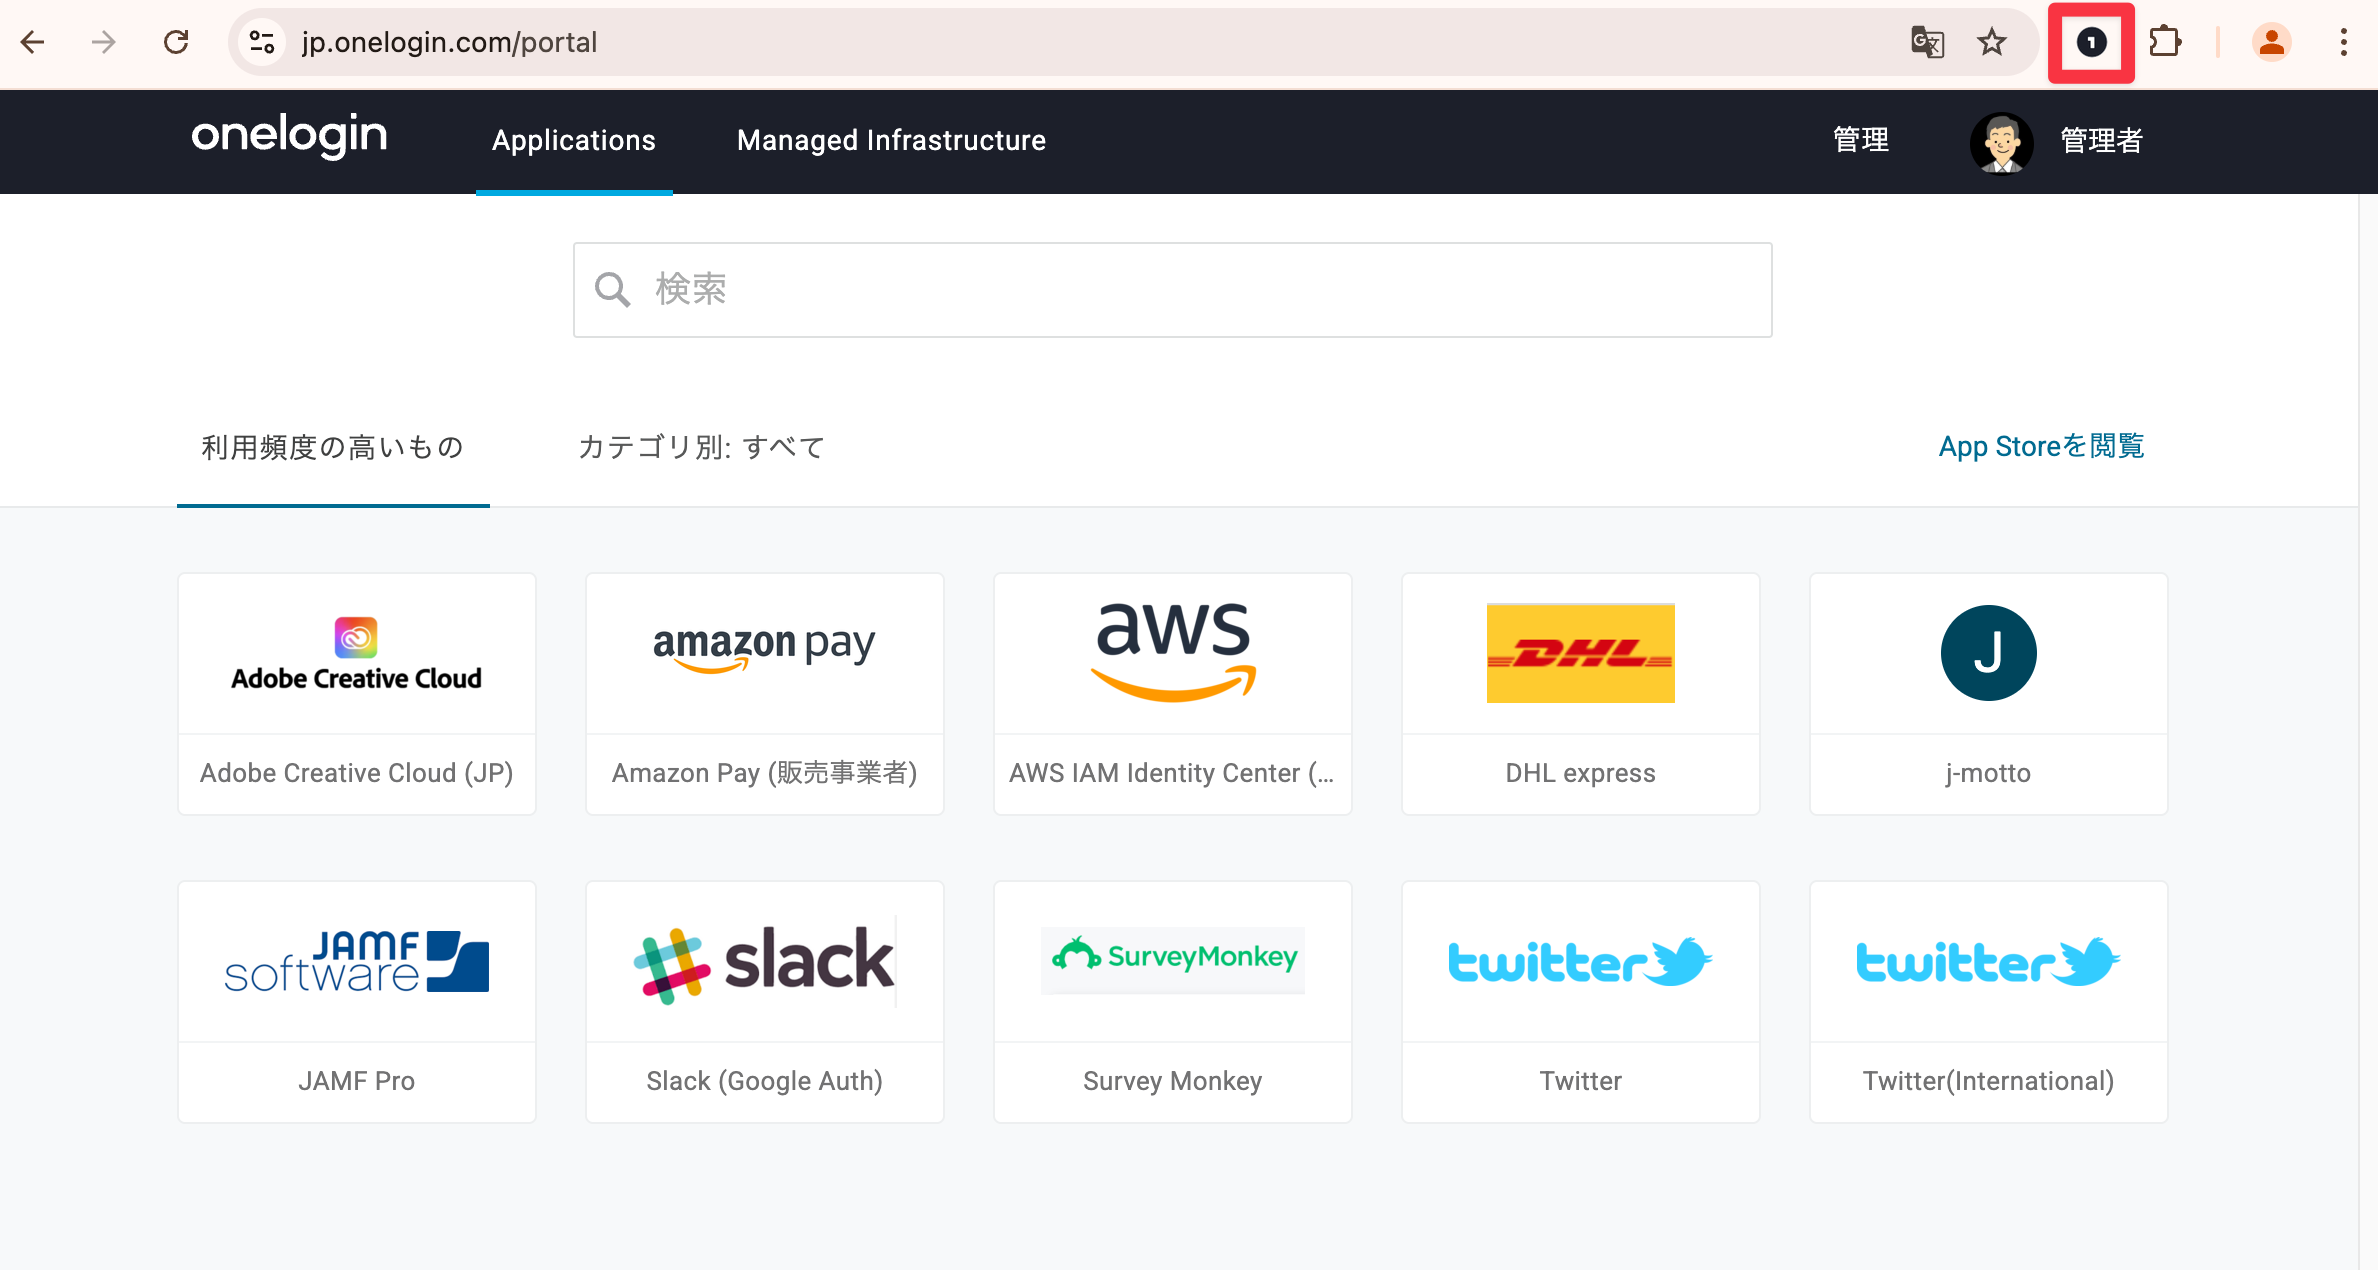2378x1270 pixels.
Task: Launch the Slack logo tile
Action: click(765, 962)
